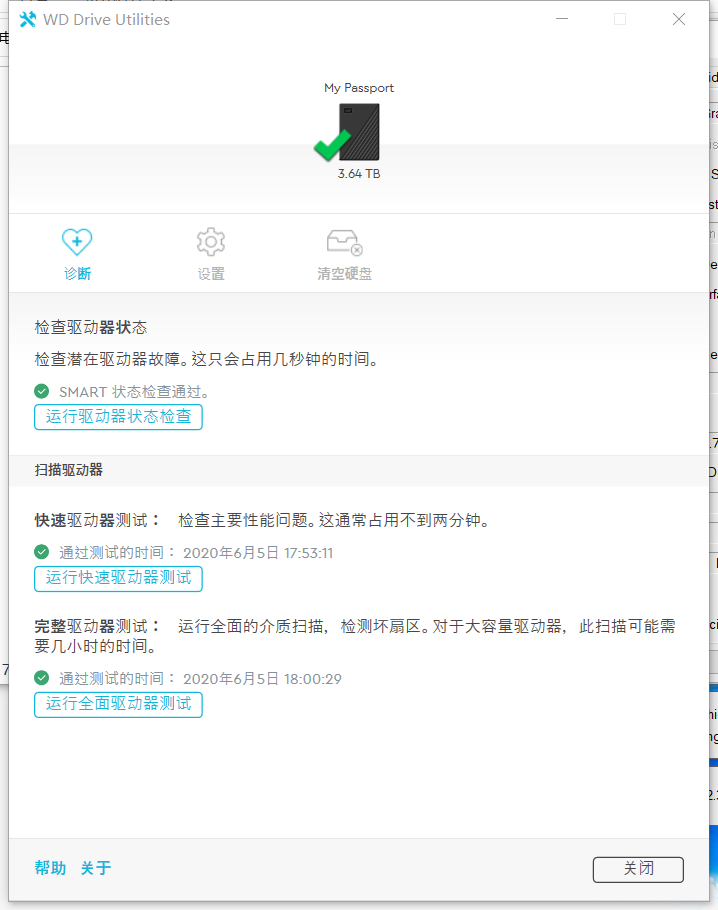Start 运行快速驱动器测试
718x910 pixels.
pyautogui.click(x=118, y=578)
